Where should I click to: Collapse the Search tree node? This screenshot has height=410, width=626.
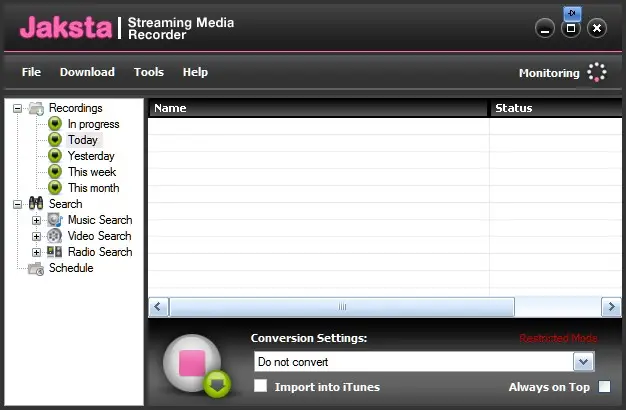coord(17,204)
